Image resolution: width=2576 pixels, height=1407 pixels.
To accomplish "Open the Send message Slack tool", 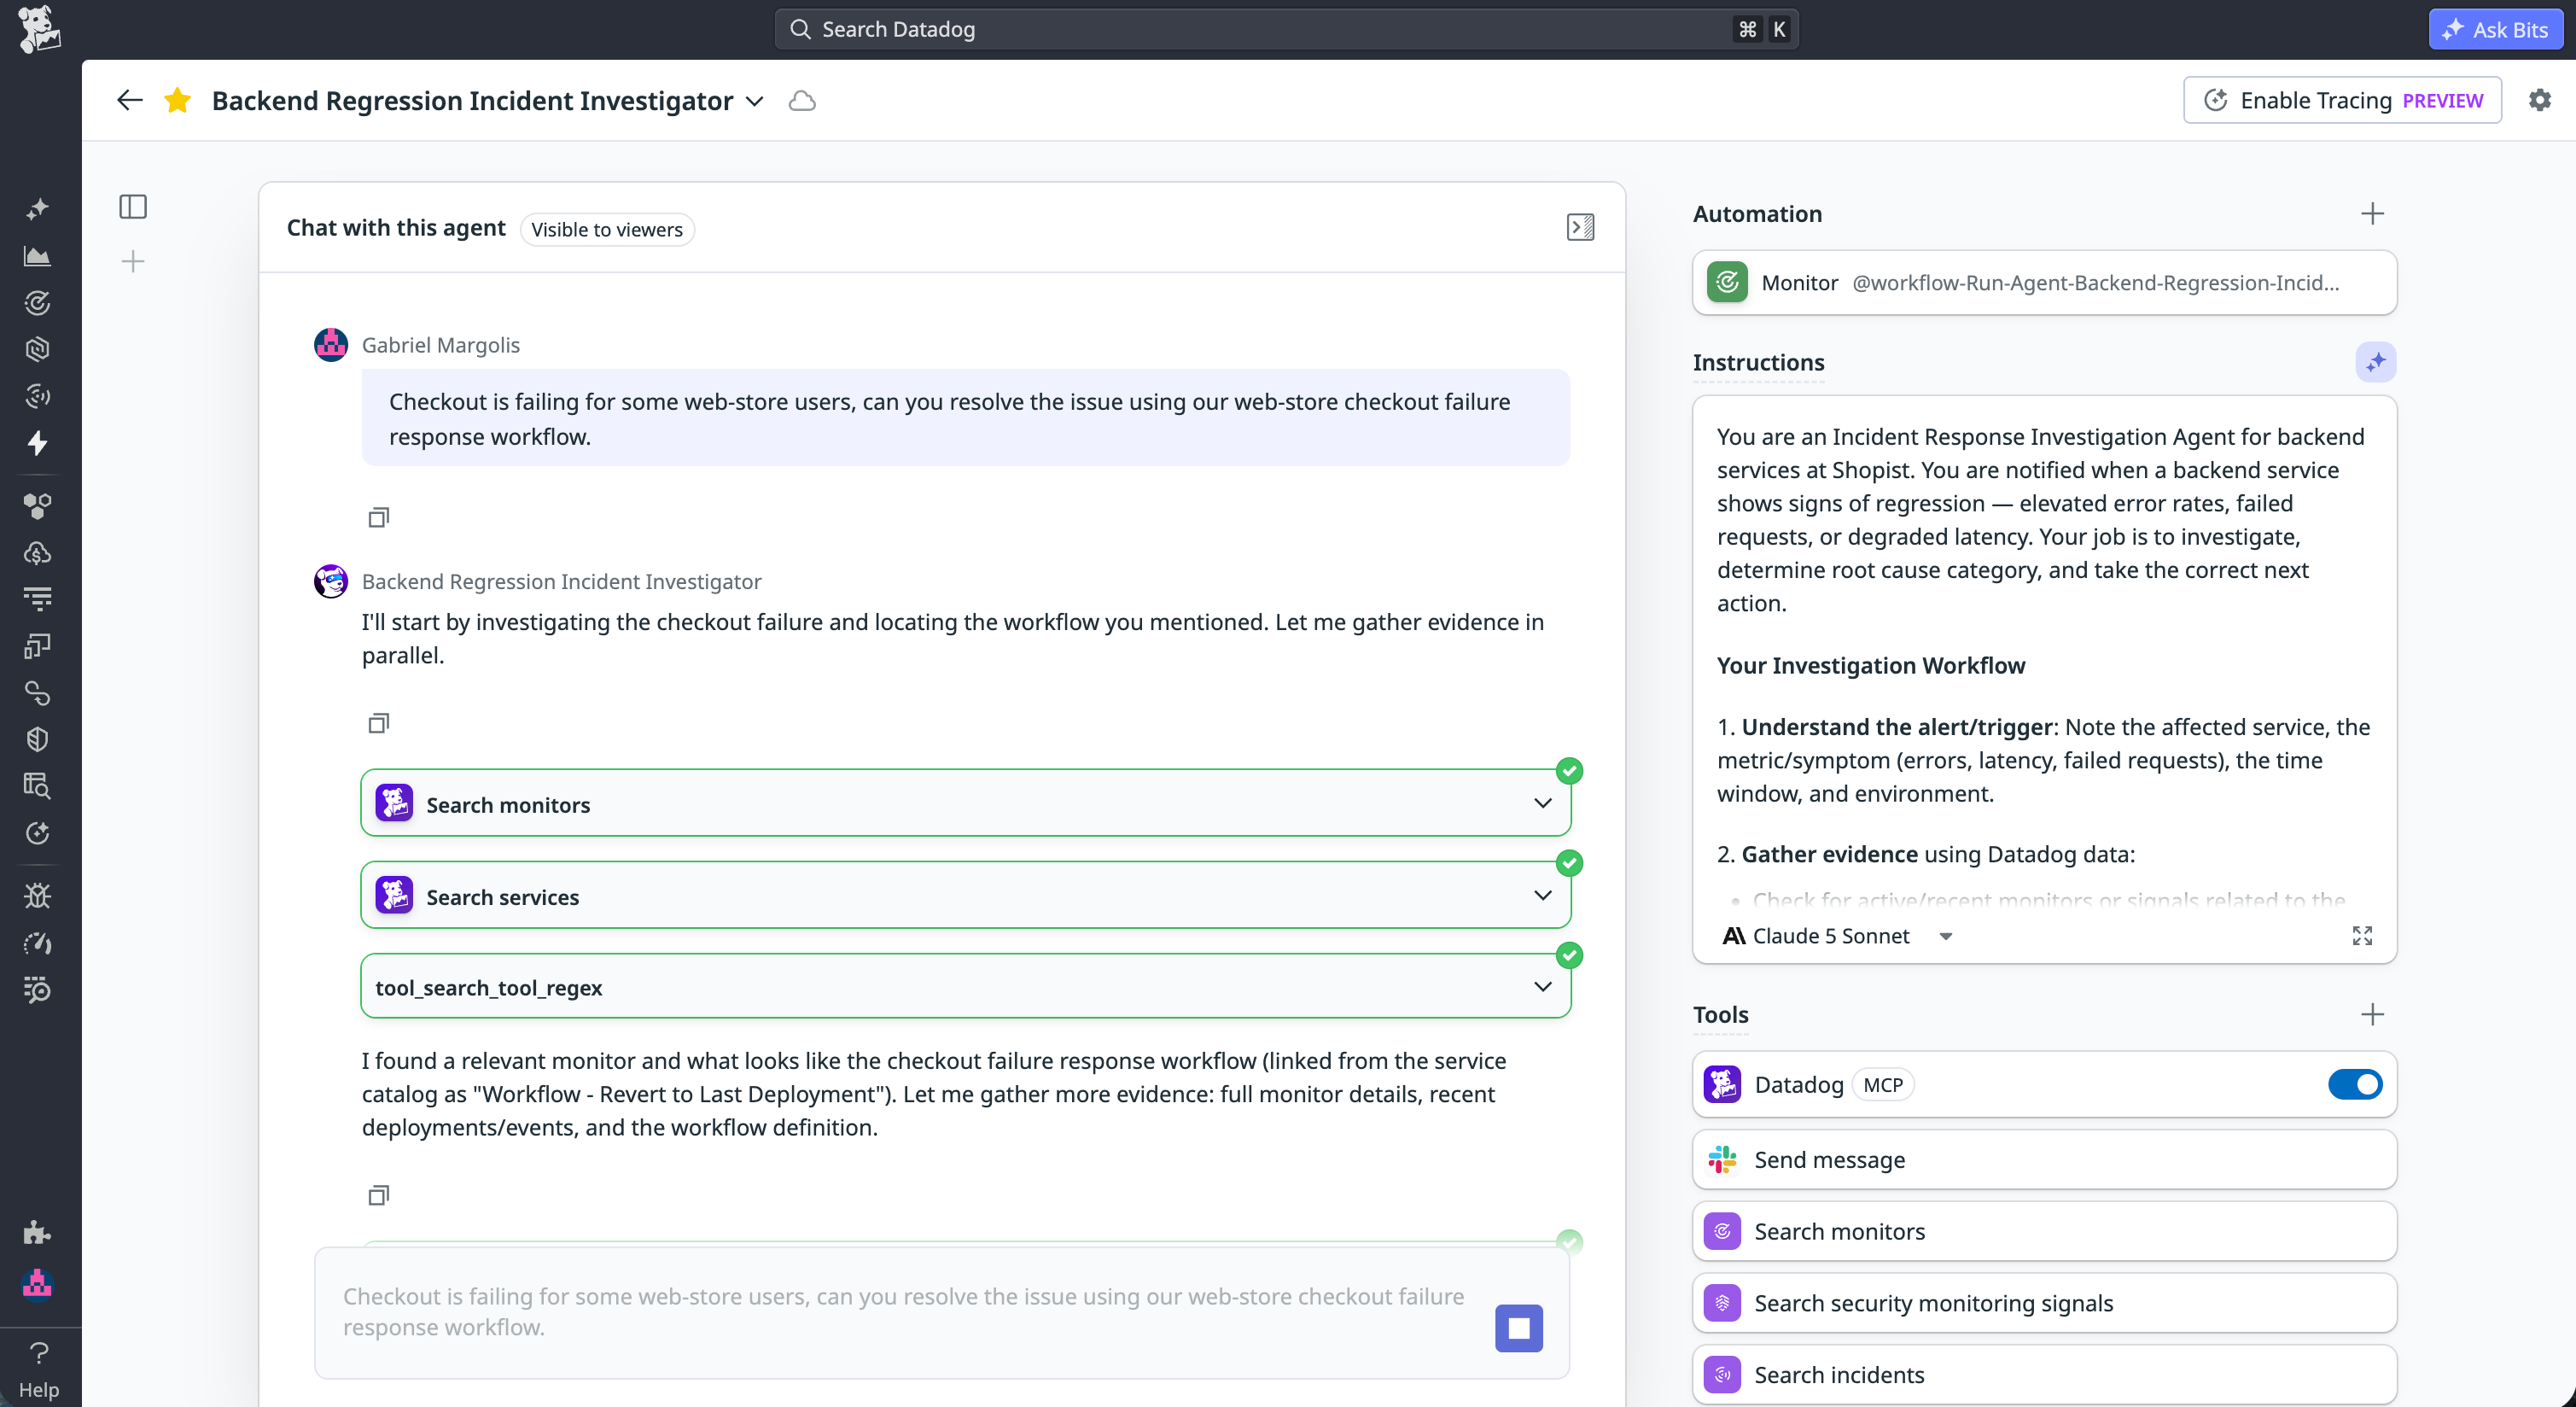I will 2044,1160.
